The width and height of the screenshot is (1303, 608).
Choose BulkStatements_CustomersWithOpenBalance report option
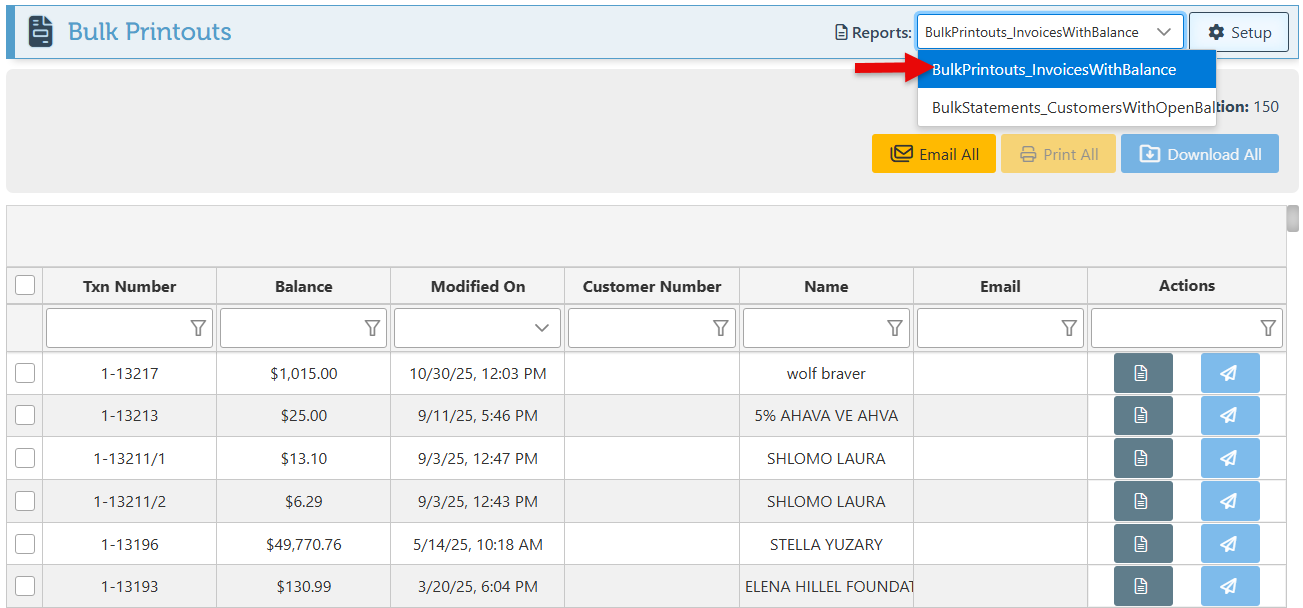[1066, 108]
